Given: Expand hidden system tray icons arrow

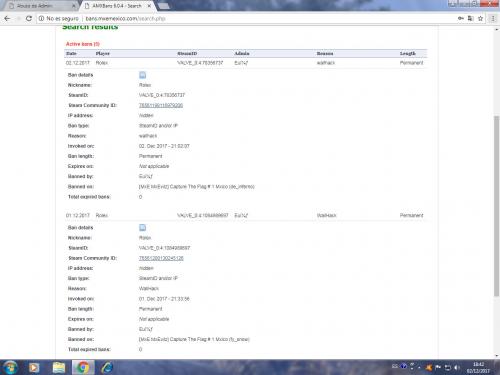Looking at the screenshot, I should [419, 368].
